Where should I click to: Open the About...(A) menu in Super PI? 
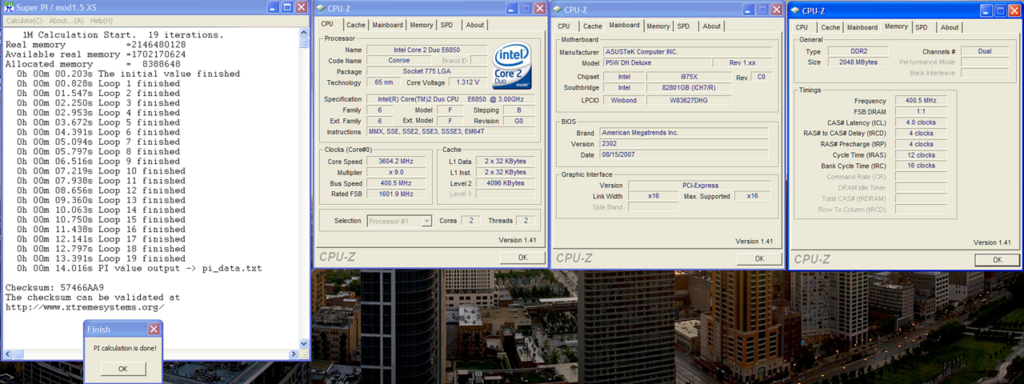point(67,21)
